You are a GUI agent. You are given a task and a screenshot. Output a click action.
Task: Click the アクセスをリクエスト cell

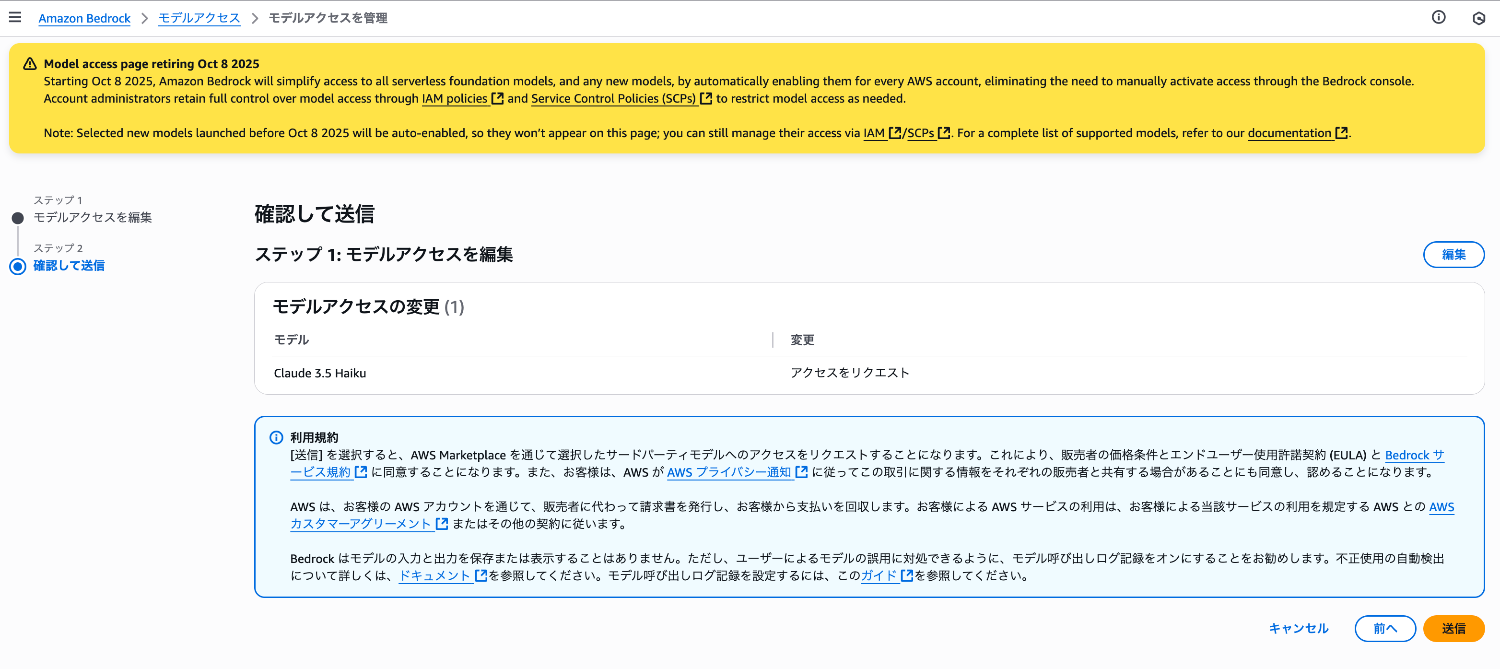(x=850, y=373)
